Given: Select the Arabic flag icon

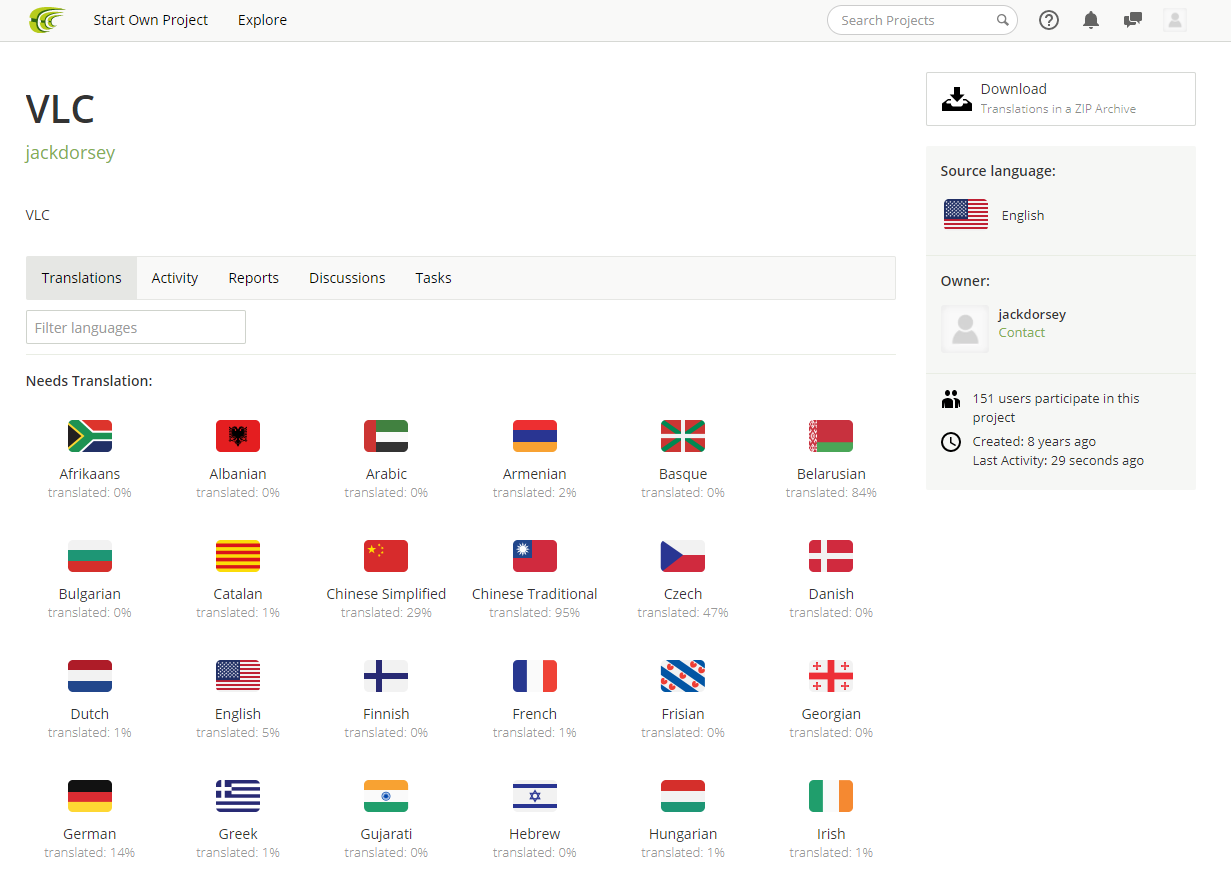Looking at the screenshot, I should tap(386, 436).
